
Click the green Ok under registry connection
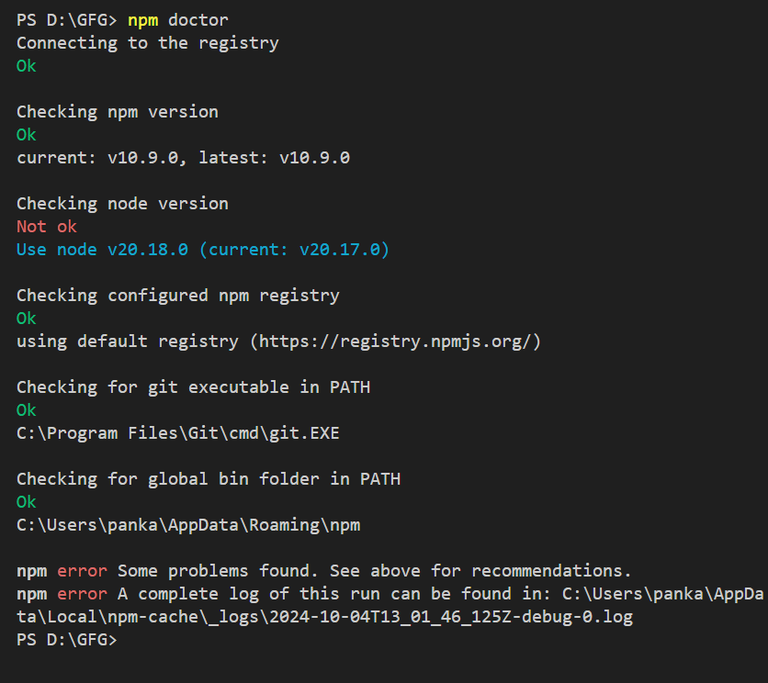(x=26, y=66)
